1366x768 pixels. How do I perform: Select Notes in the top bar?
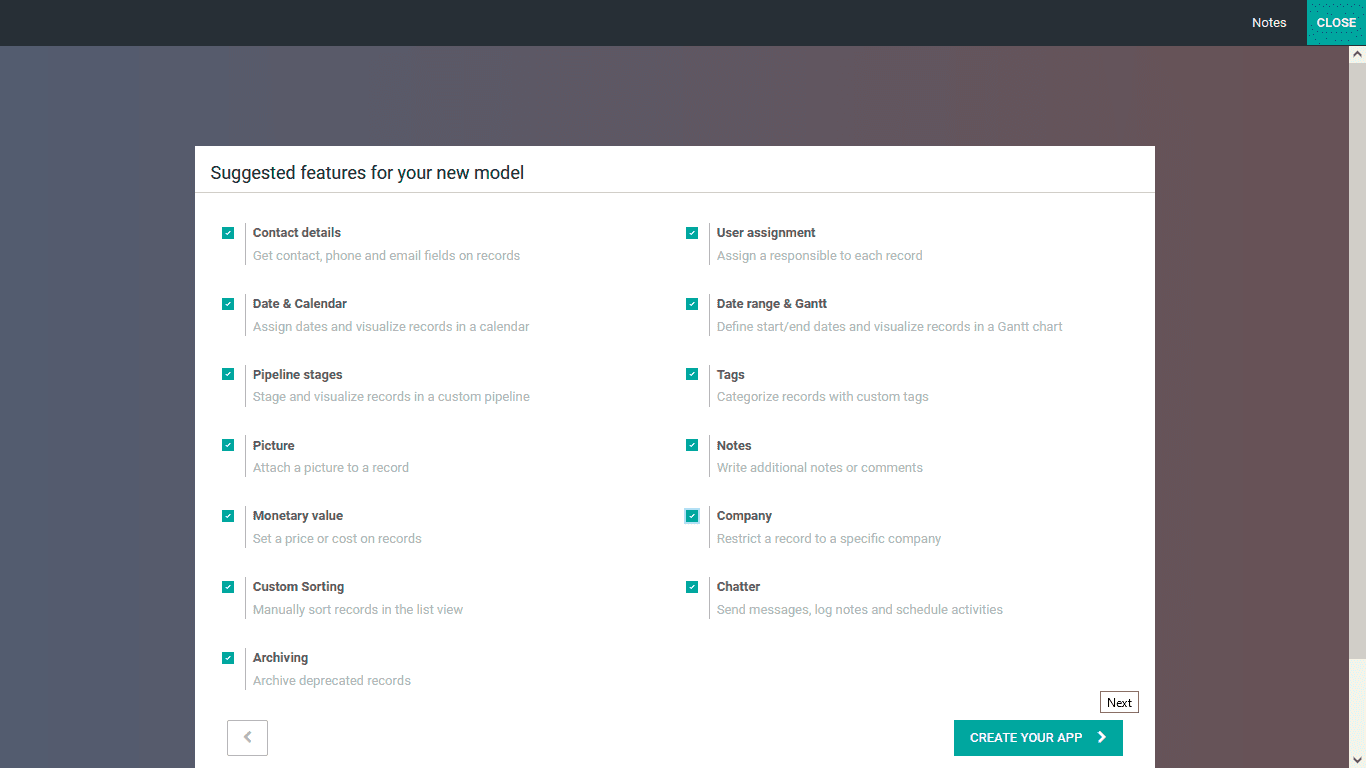click(1269, 22)
